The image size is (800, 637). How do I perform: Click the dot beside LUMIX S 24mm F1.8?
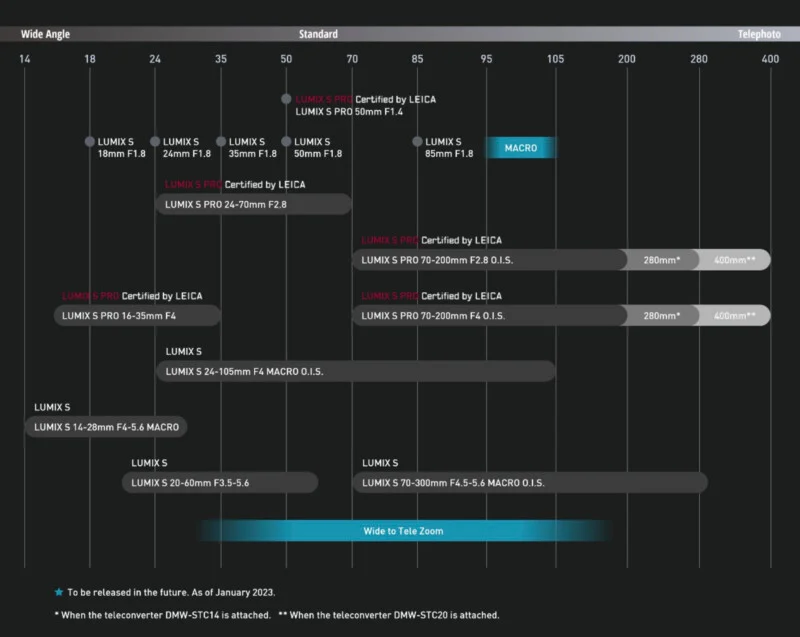155,142
